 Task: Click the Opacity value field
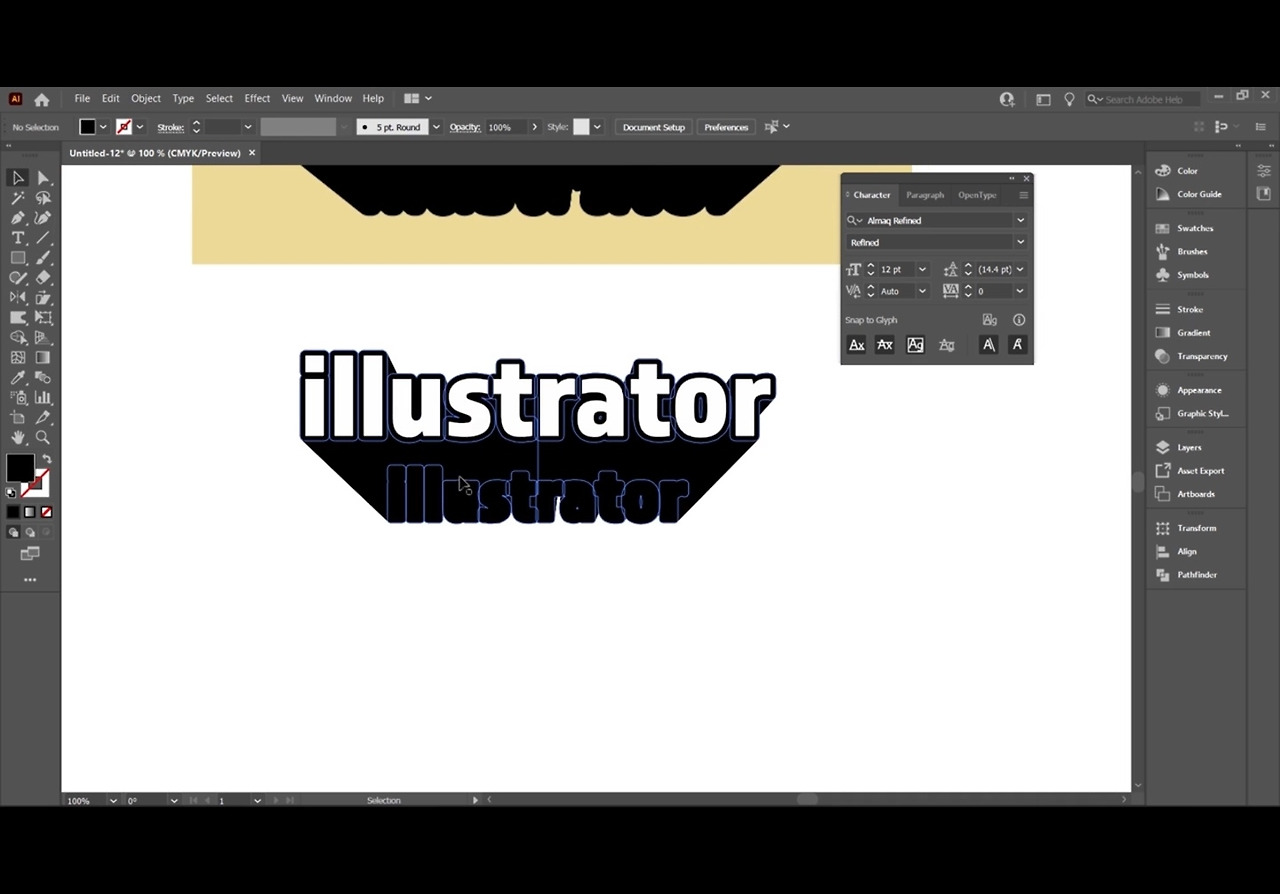click(x=506, y=127)
